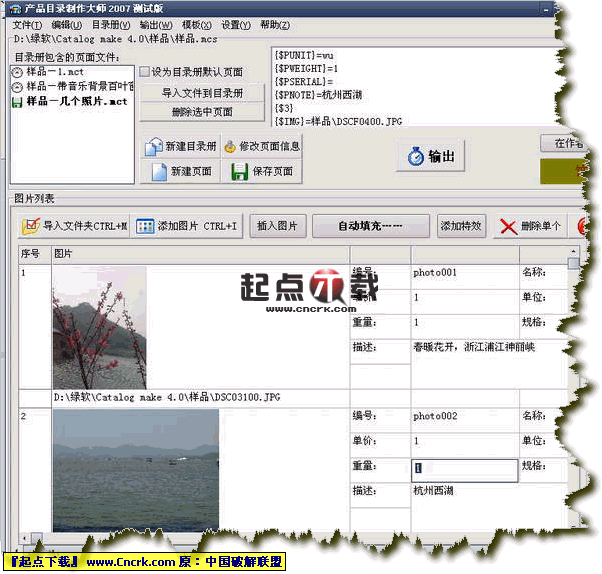Click the horizontal scrollbar left arrow
602x574 pixels.
[24, 538]
